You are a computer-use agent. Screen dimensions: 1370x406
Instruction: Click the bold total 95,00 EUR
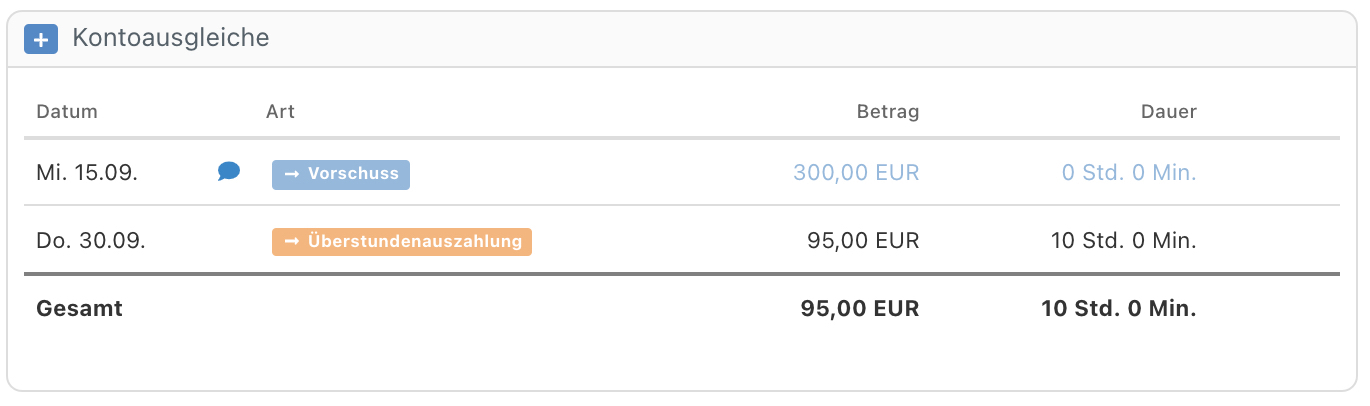click(x=860, y=309)
